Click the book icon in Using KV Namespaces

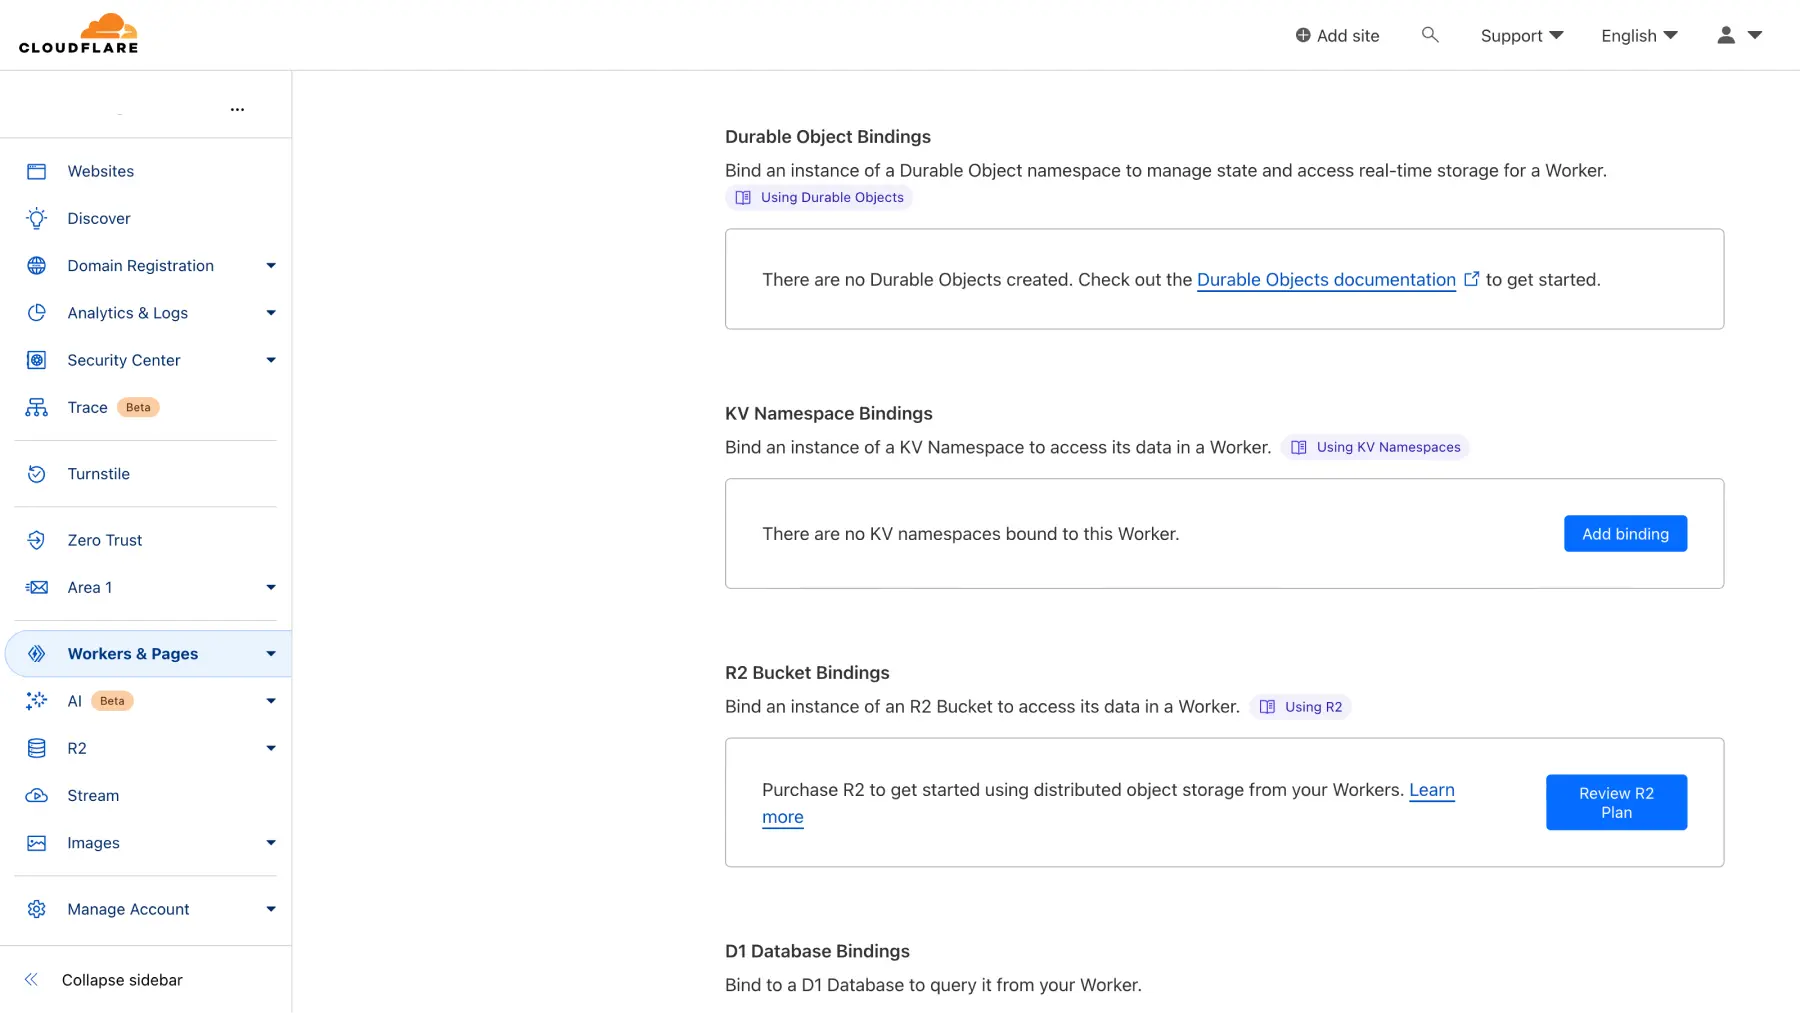pyautogui.click(x=1299, y=447)
